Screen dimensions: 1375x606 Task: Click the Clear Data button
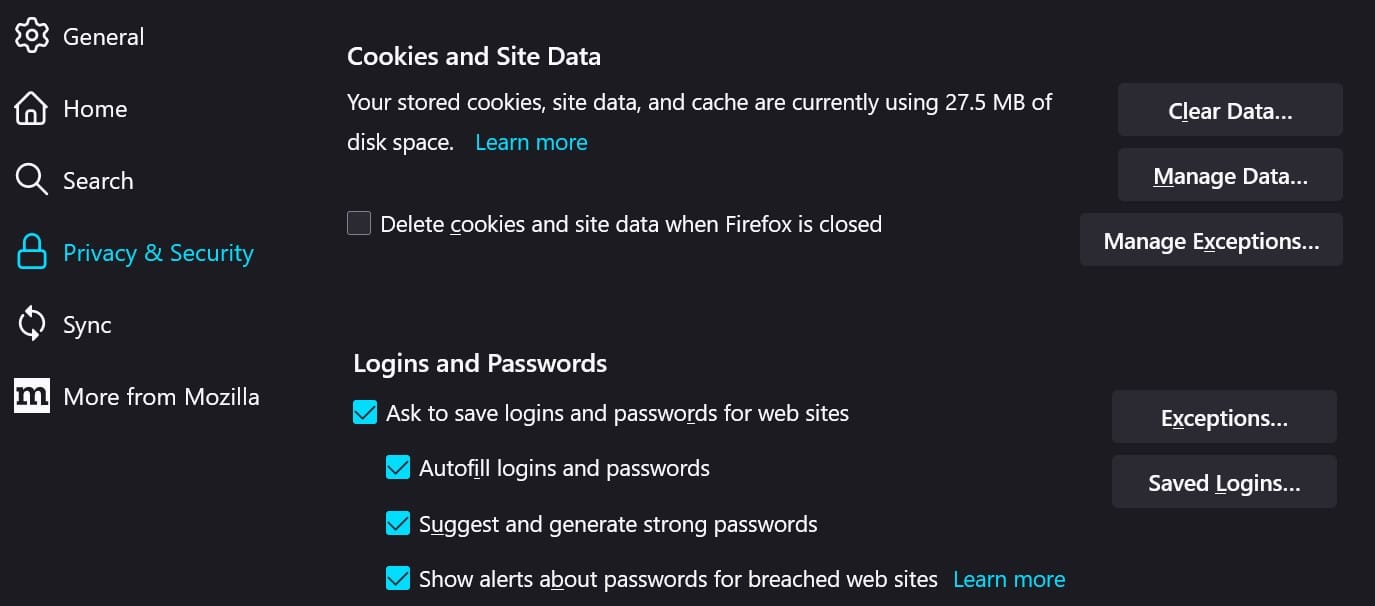[1229, 109]
